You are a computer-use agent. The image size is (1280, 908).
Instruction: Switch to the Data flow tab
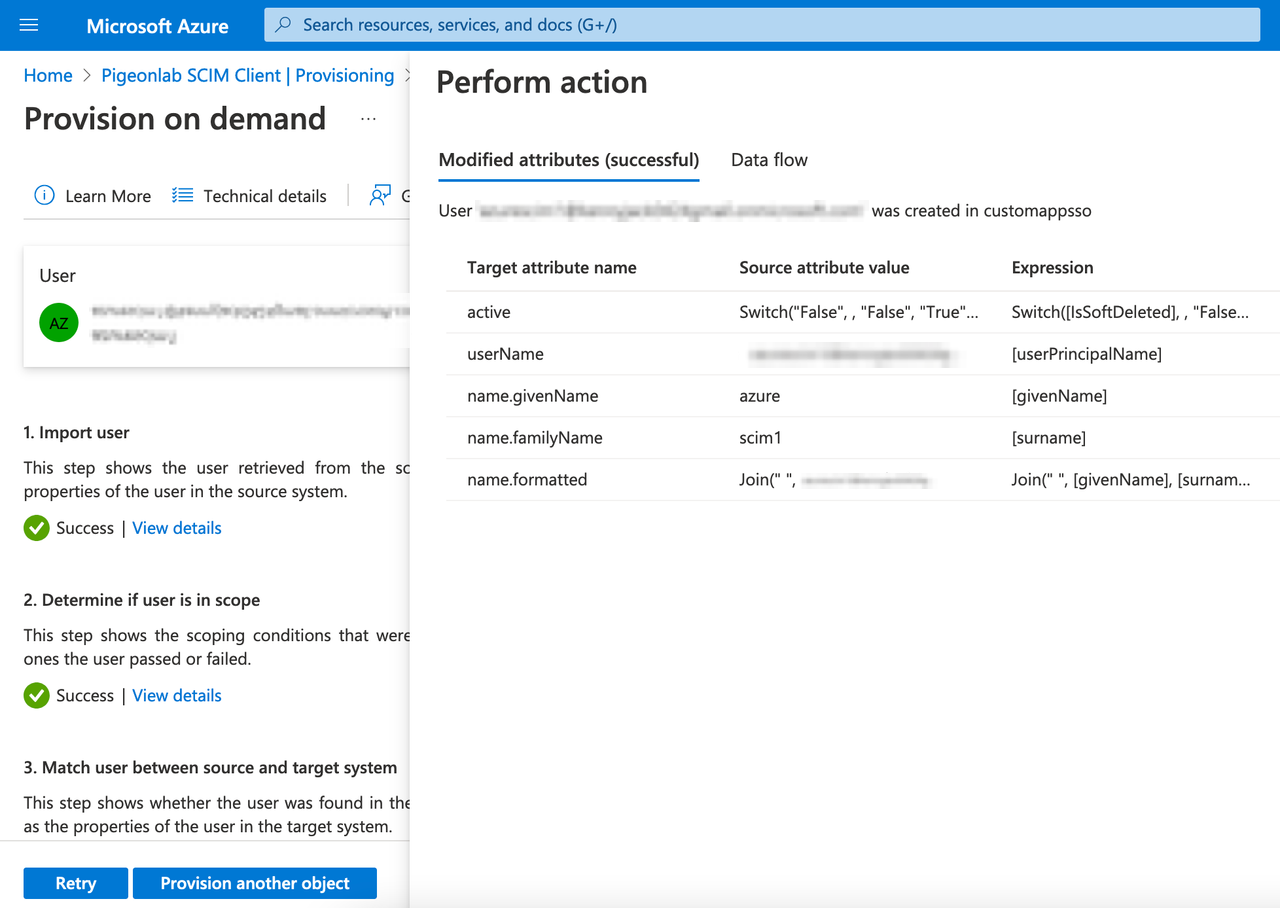point(769,160)
